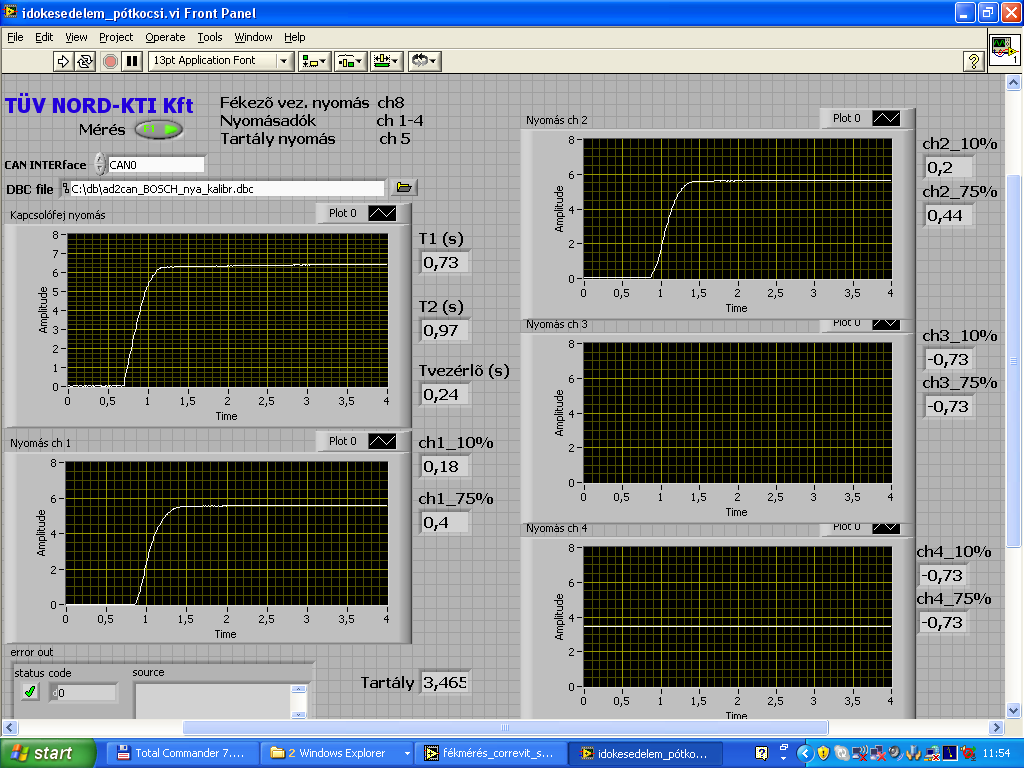
Task: Open the Window menu
Action: [253, 37]
